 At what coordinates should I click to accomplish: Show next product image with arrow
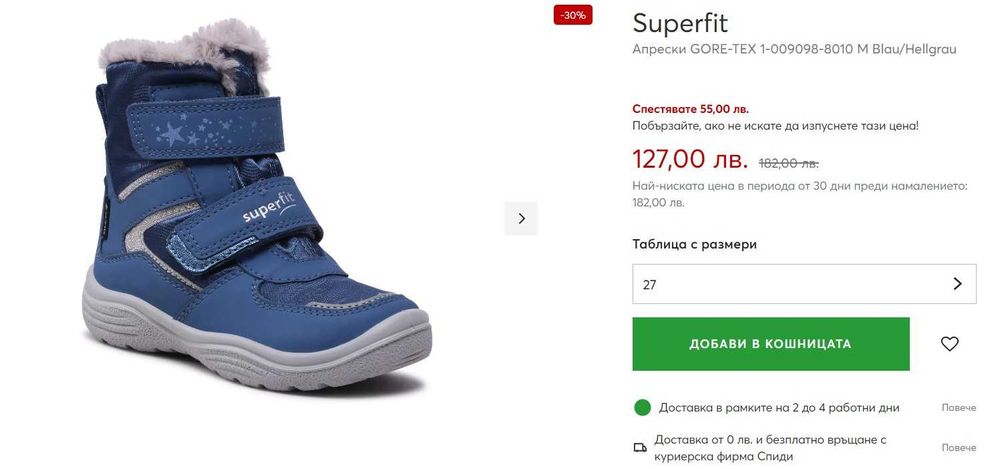coord(521,218)
